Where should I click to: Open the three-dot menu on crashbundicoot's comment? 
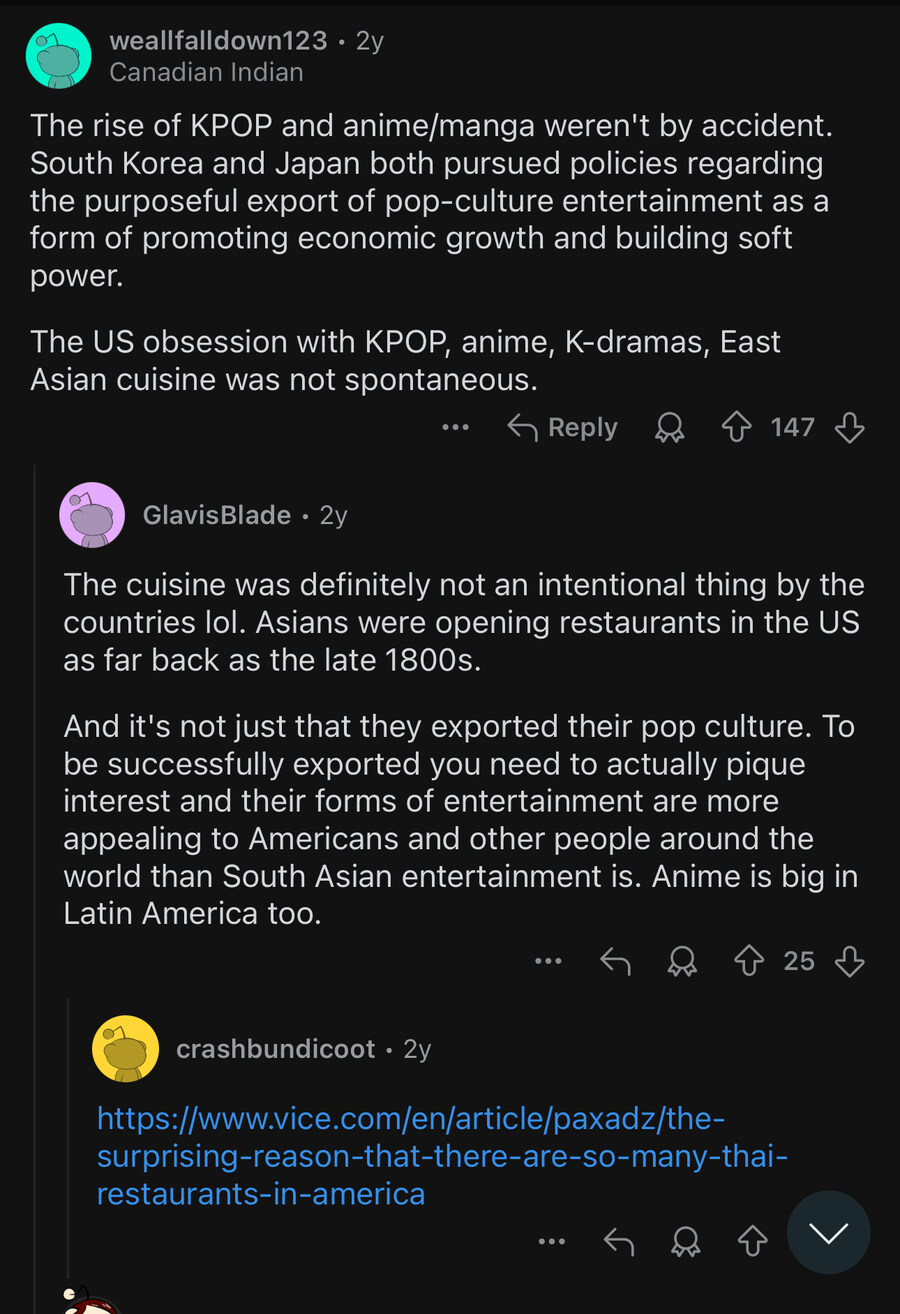(x=552, y=1241)
